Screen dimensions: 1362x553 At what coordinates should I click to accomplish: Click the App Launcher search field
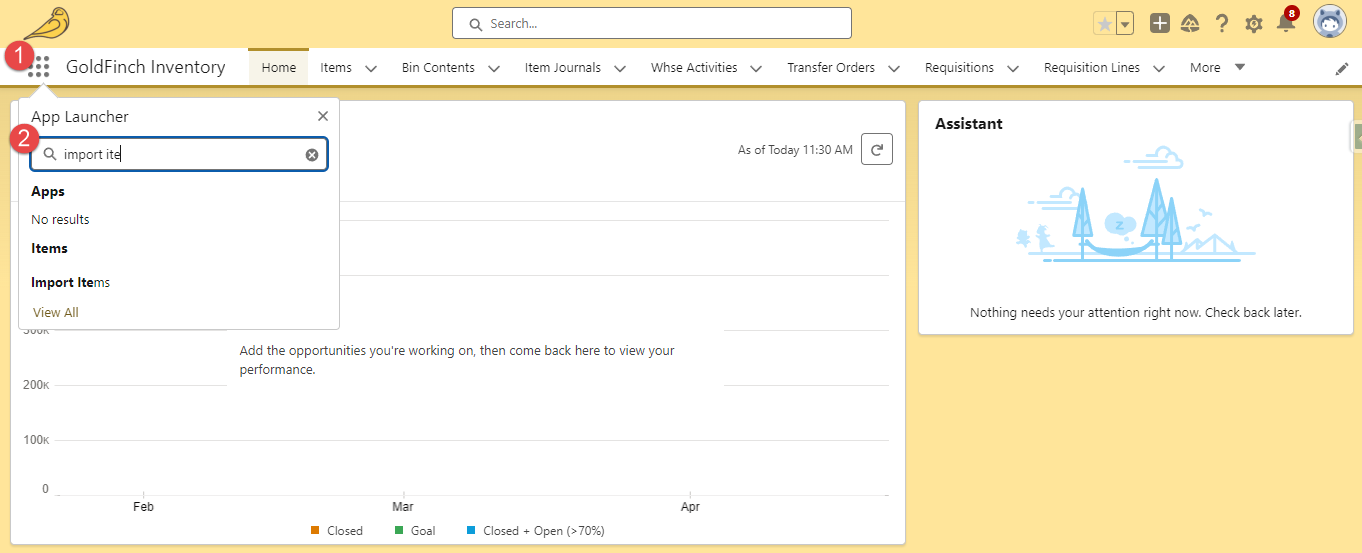click(179, 154)
